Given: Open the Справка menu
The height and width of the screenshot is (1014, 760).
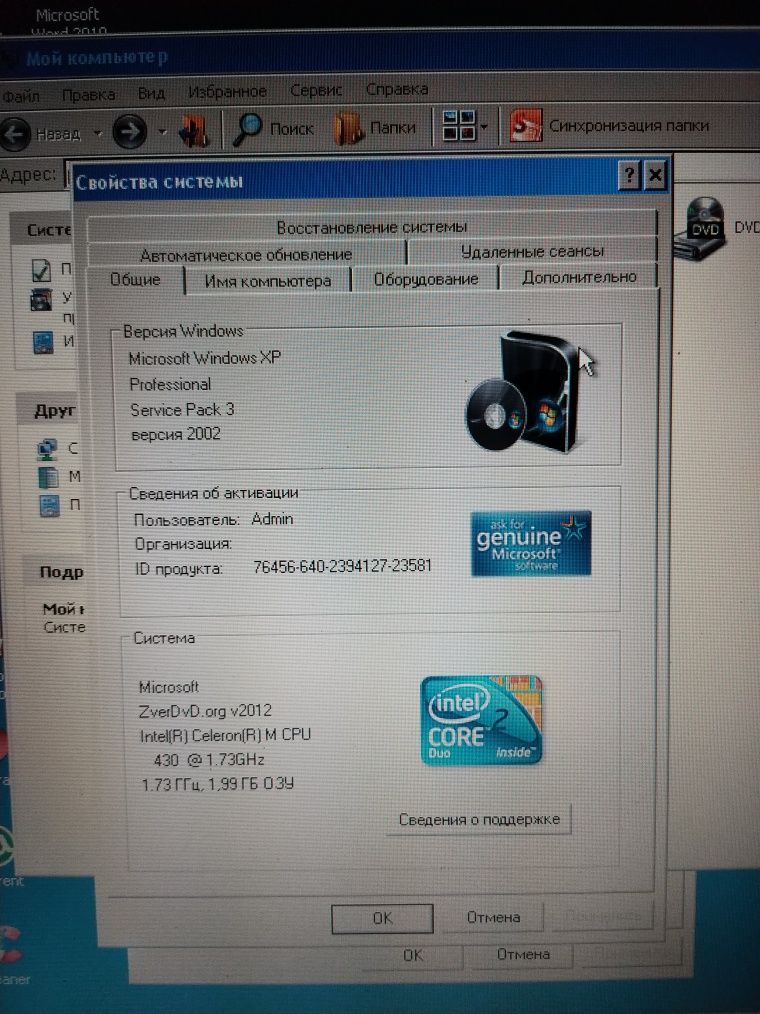Looking at the screenshot, I should pos(396,89).
